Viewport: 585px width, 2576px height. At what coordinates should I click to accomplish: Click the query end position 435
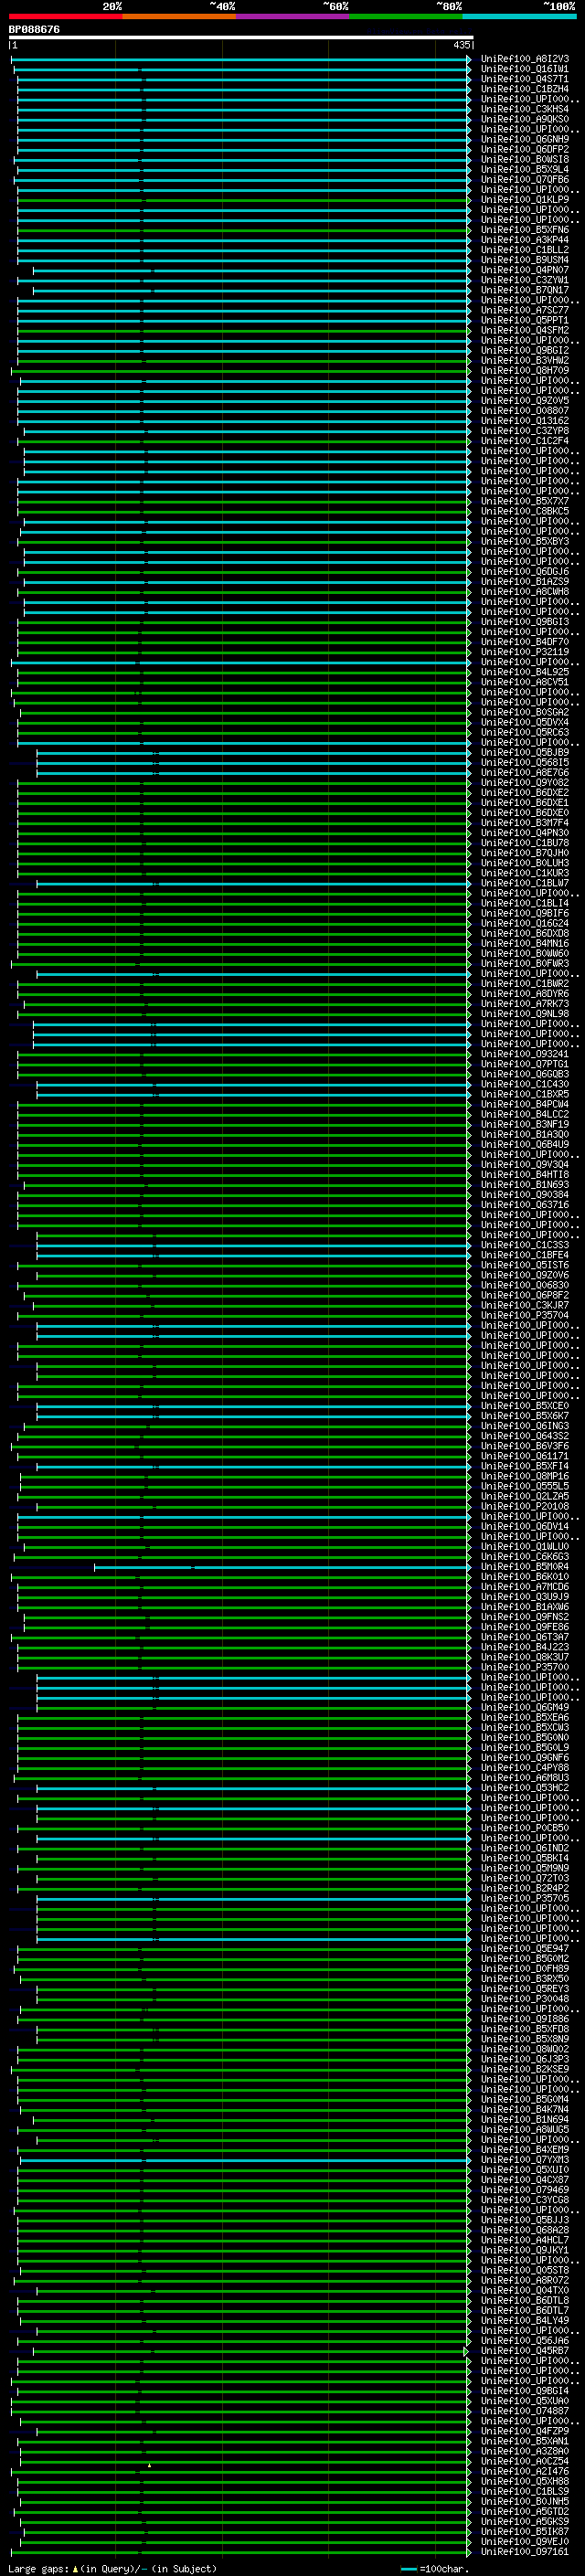point(461,45)
